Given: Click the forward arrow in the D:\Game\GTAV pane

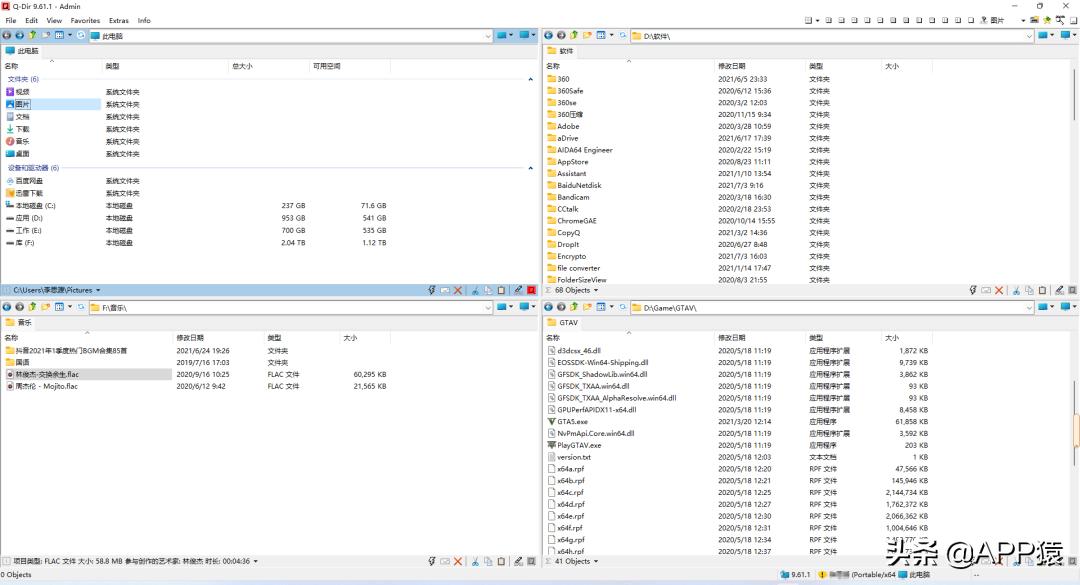Looking at the screenshot, I should (561, 307).
